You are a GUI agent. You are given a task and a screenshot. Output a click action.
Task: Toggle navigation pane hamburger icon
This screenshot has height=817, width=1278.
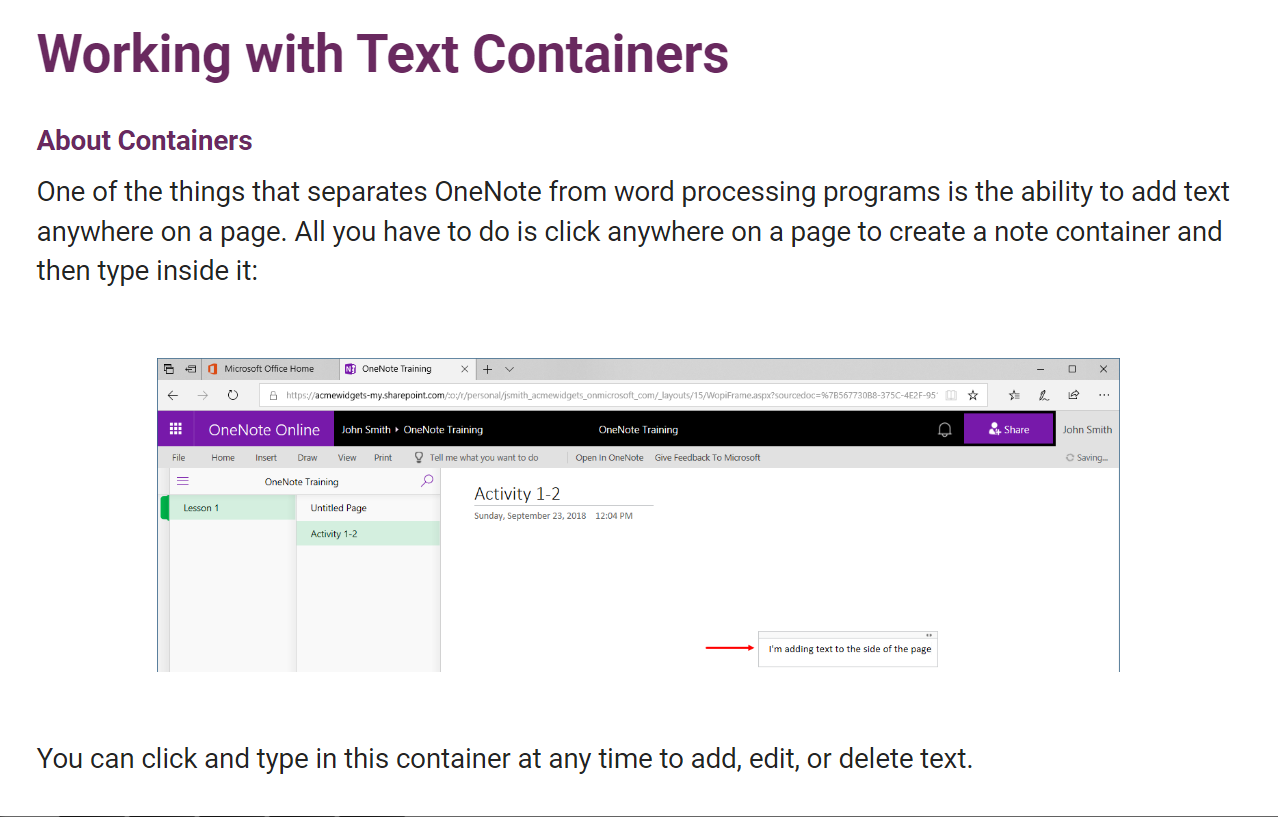183,481
